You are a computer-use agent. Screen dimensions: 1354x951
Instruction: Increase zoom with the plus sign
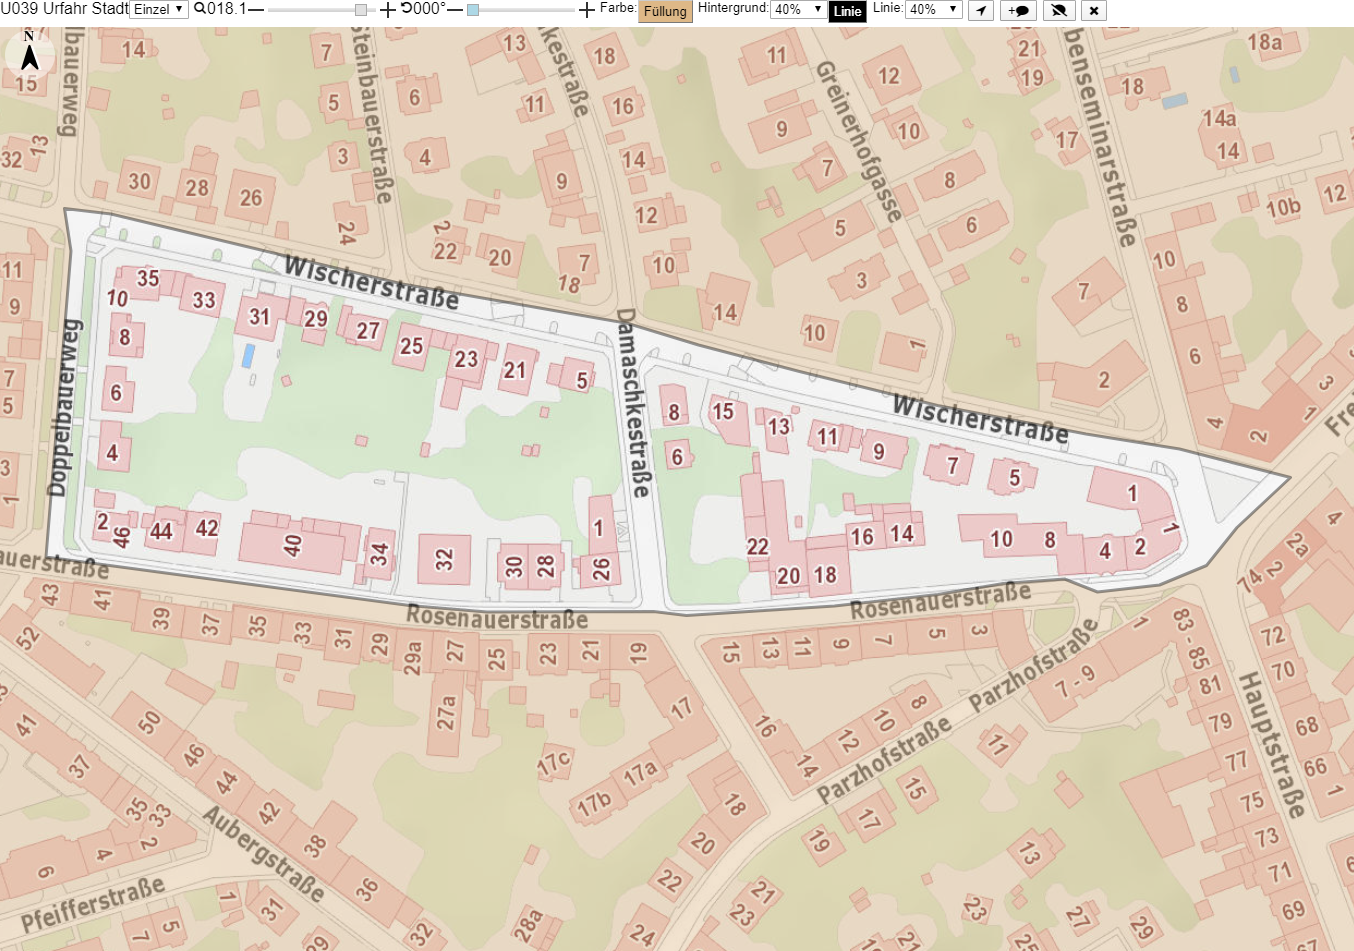point(388,10)
